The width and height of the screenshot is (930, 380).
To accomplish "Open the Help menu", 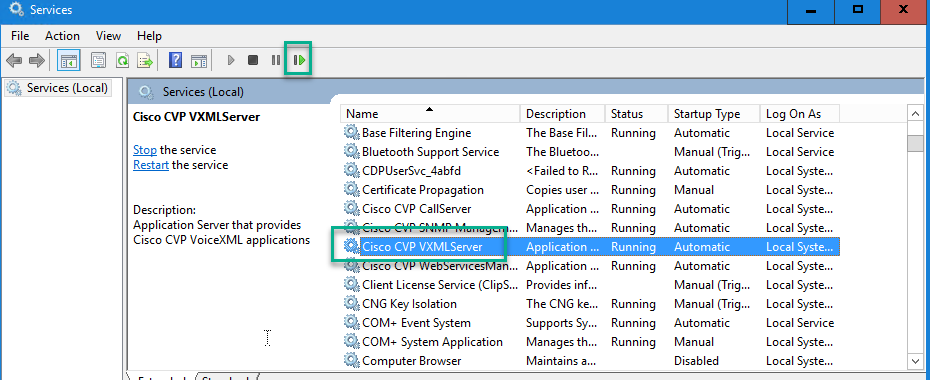I will (149, 36).
